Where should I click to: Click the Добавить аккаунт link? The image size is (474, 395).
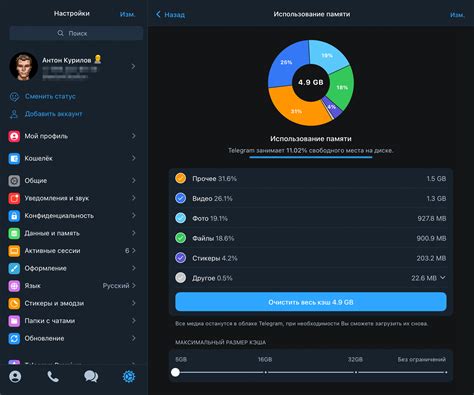(x=53, y=114)
